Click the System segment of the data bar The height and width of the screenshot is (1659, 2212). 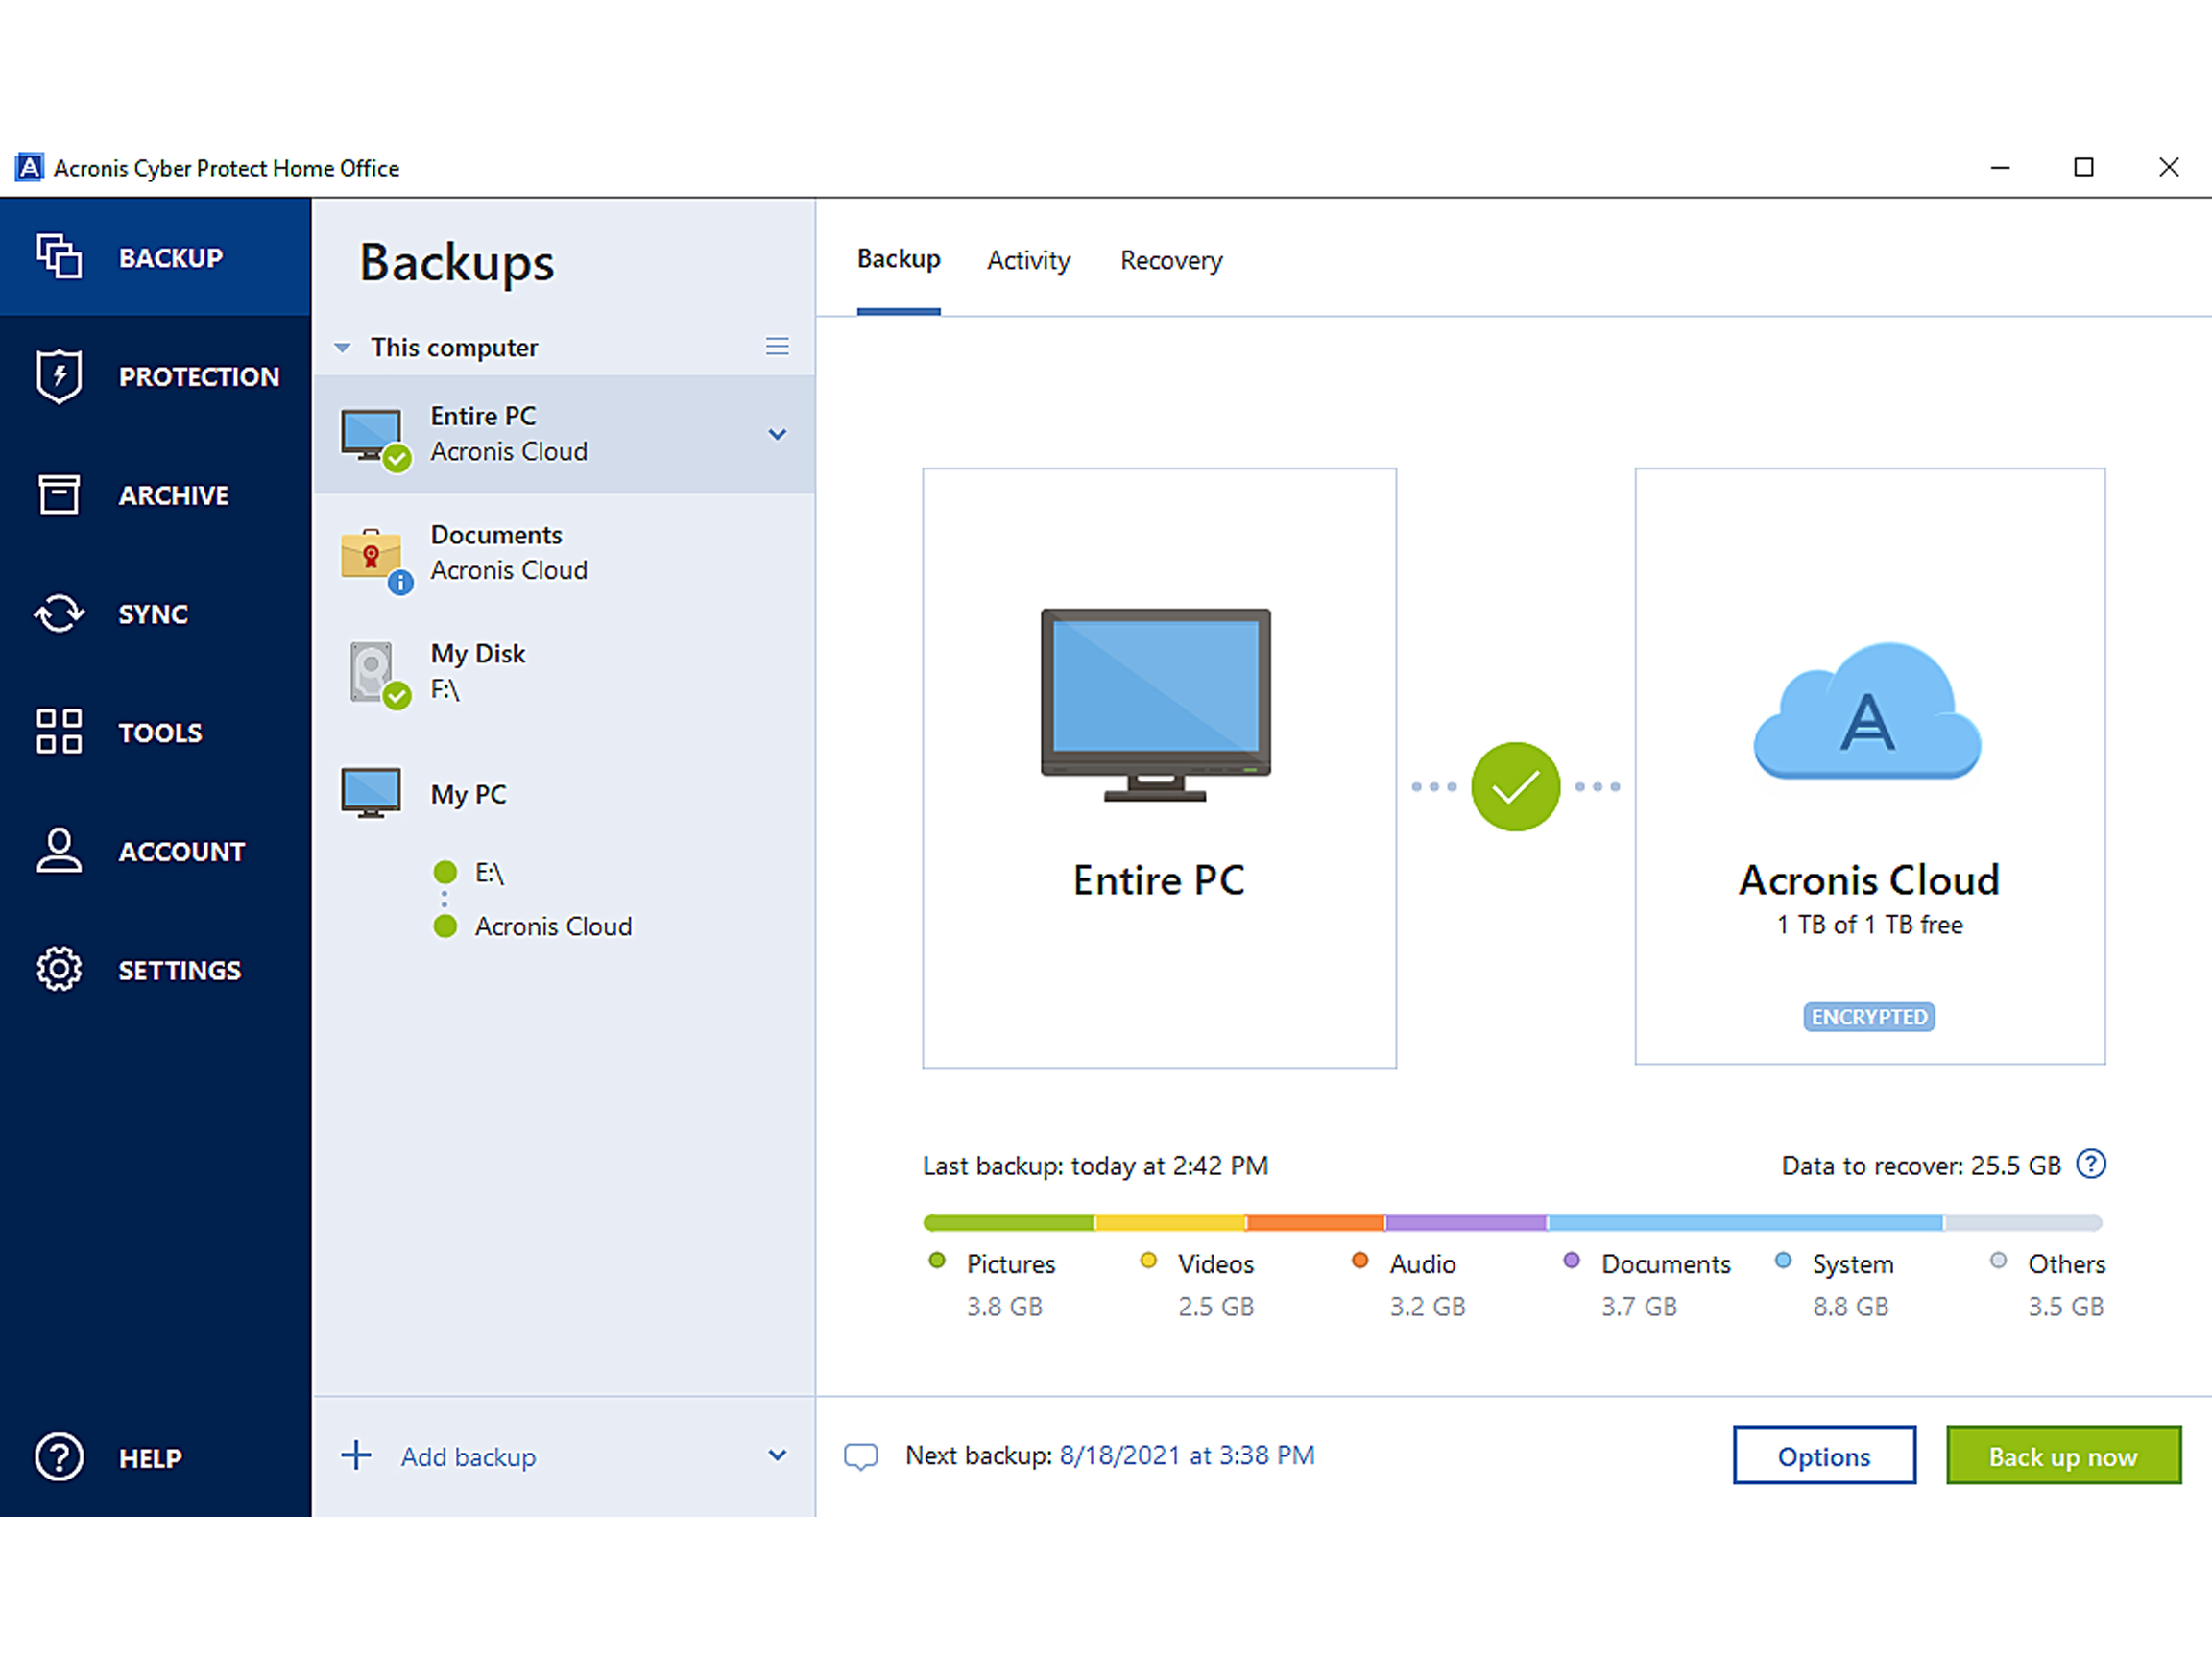point(1744,1222)
